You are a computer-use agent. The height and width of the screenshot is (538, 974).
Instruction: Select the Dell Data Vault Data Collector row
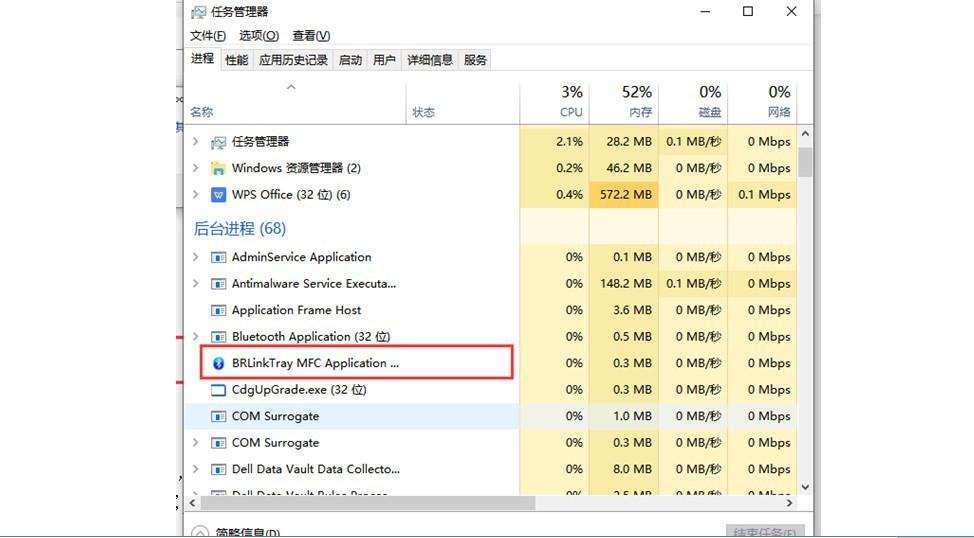316,469
